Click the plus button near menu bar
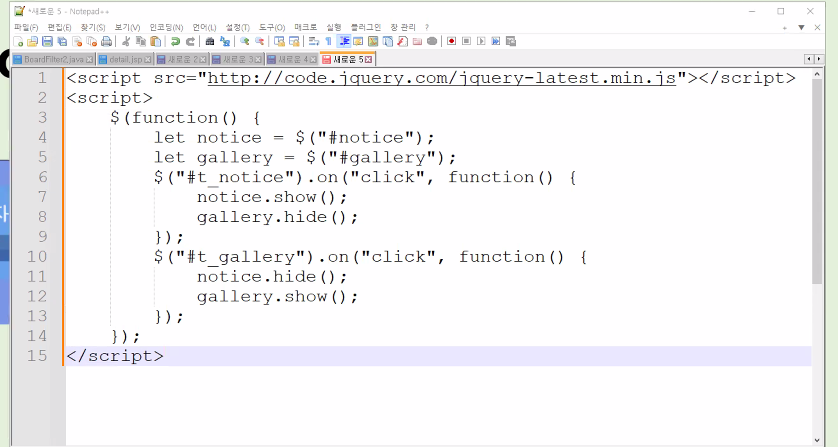Image resolution: width=838 pixels, height=447 pixels. [785, 28]
